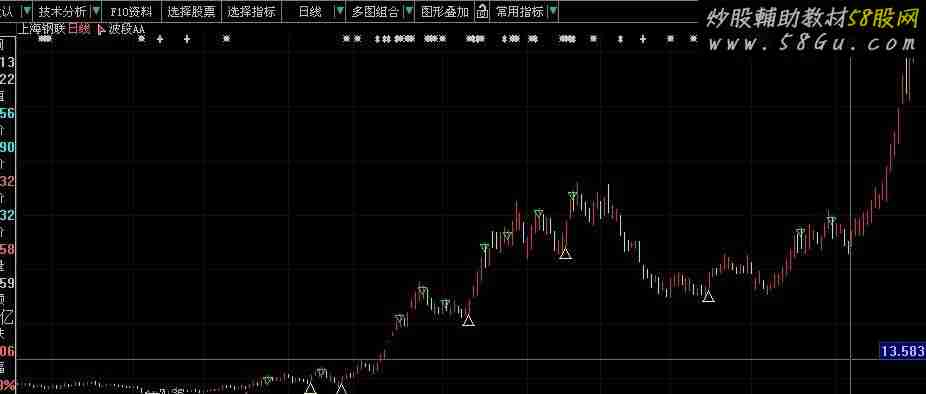Viewport: 926px width, 394px height.
Task: Open dropdown arrow next to 技术分析
Action: 96,11
